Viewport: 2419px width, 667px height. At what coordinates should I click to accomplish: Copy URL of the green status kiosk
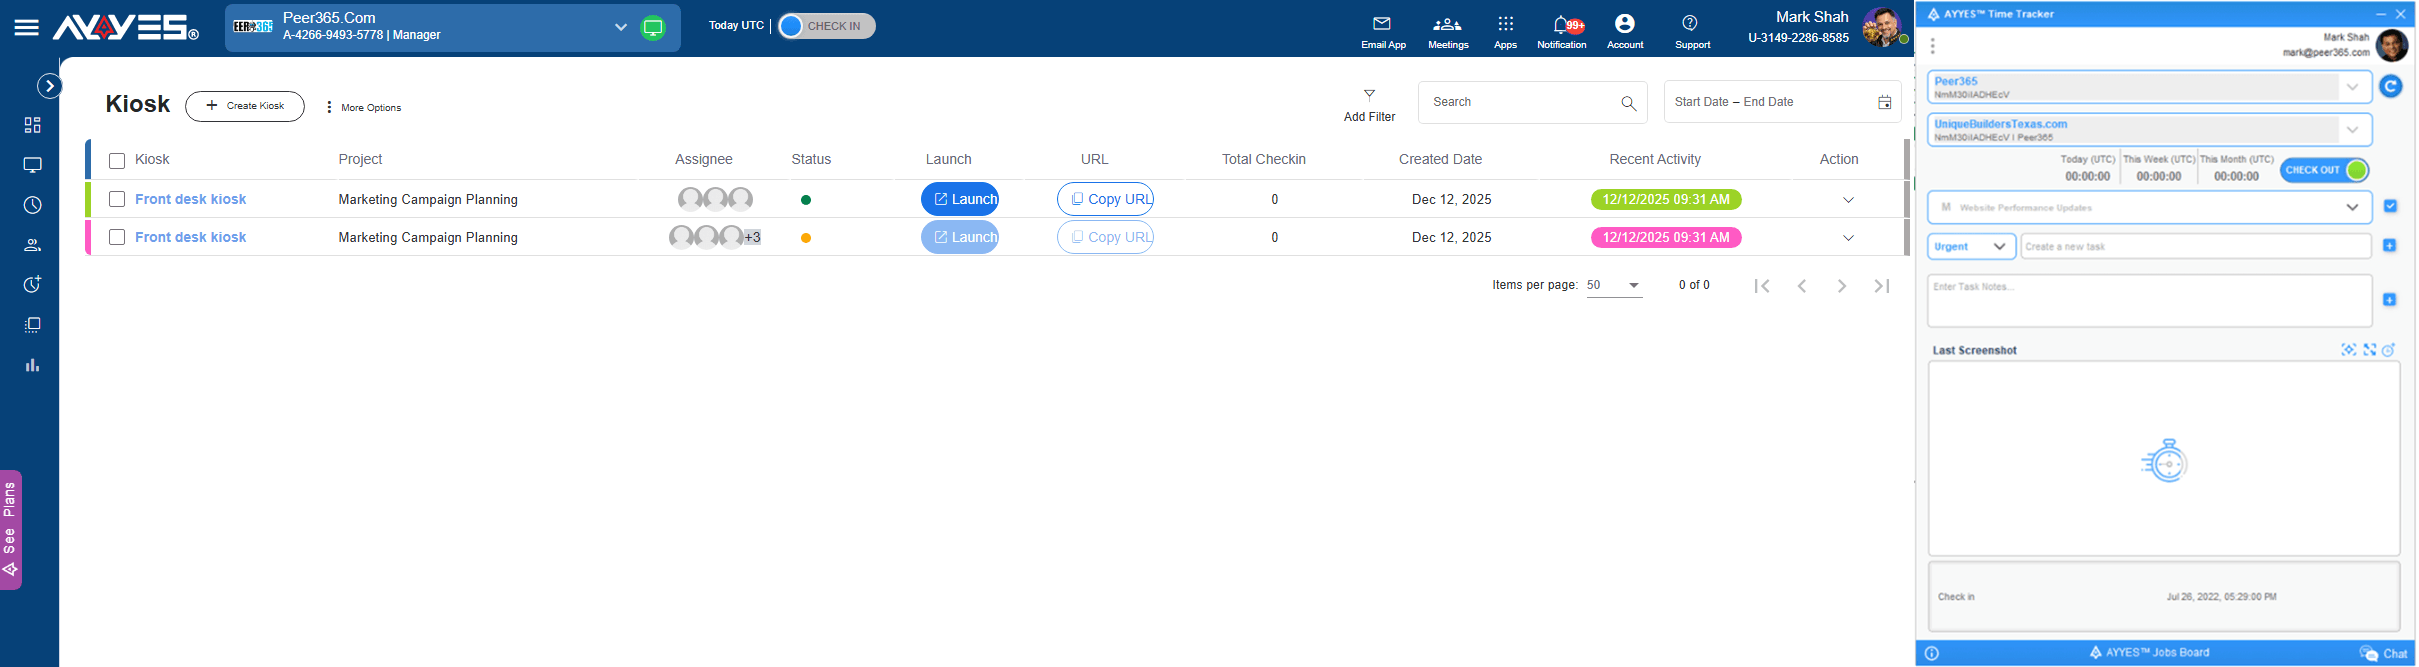click(x=1105, y=199)
